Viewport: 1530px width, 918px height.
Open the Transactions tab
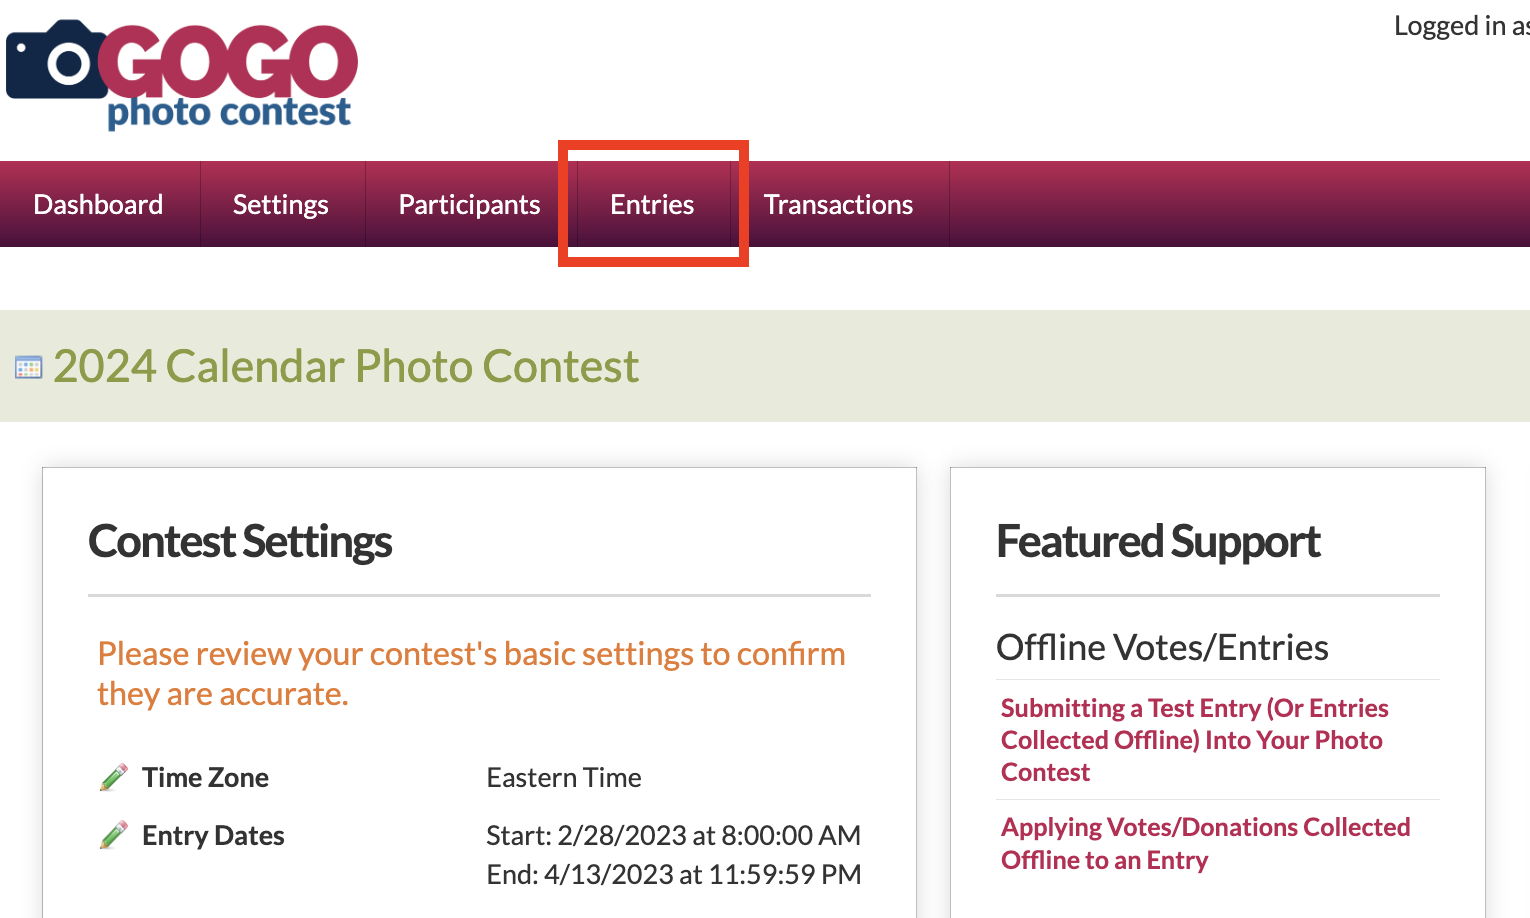tap(838, 205)
